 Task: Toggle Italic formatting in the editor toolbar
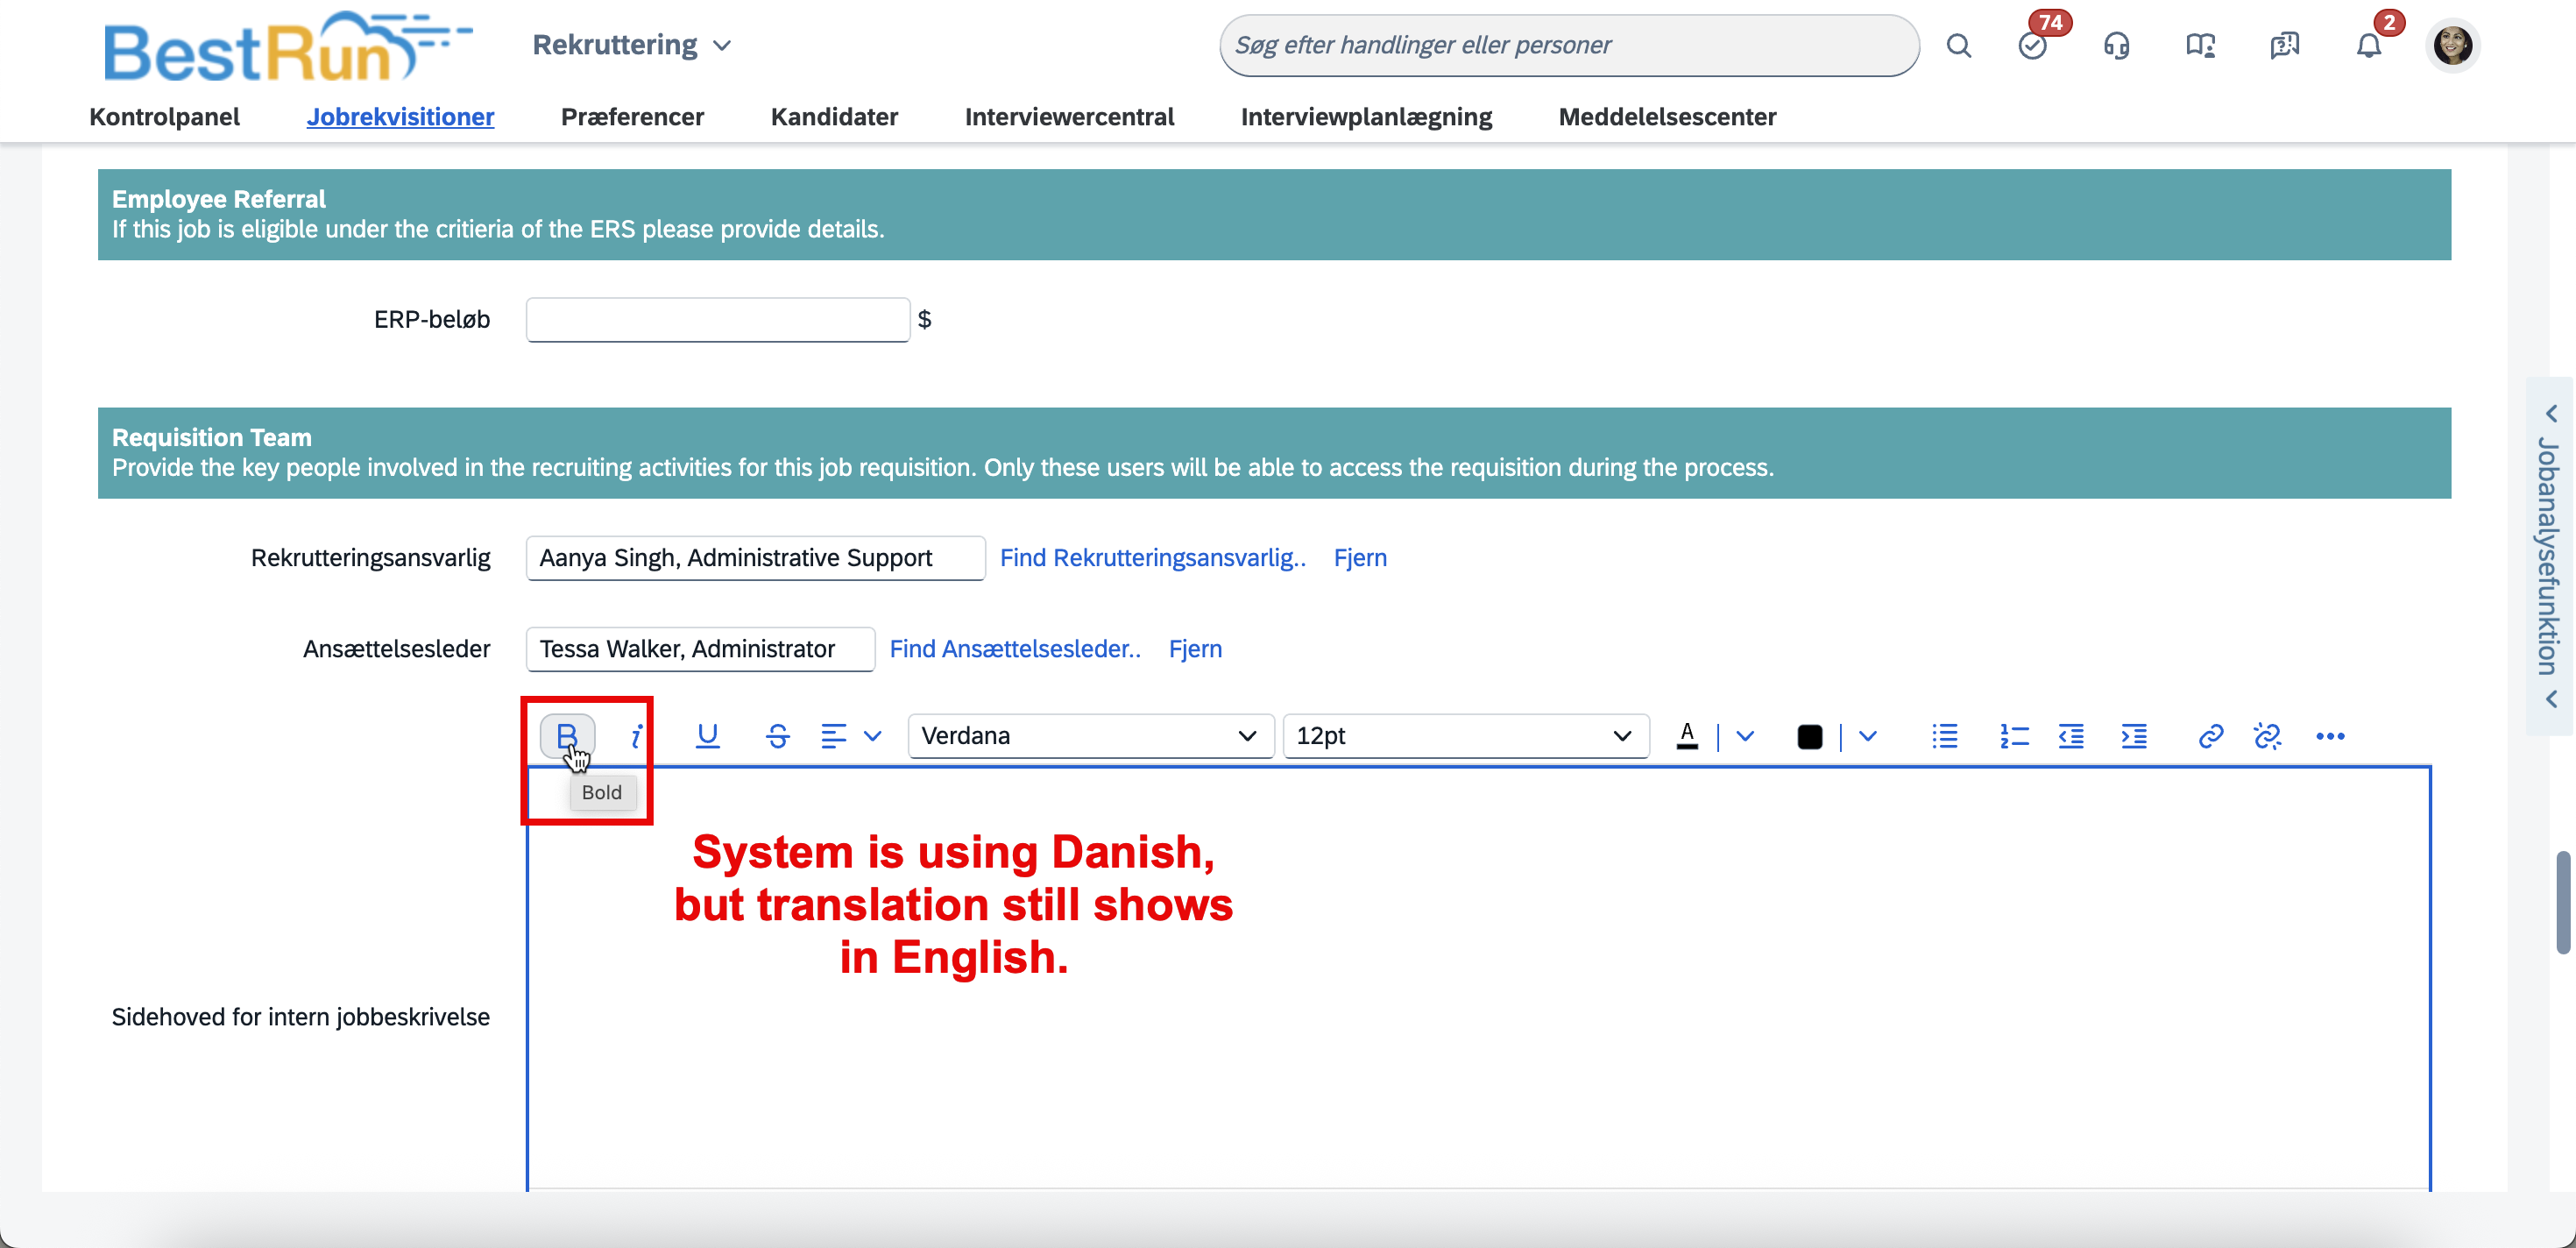click(x=636, y=736)
